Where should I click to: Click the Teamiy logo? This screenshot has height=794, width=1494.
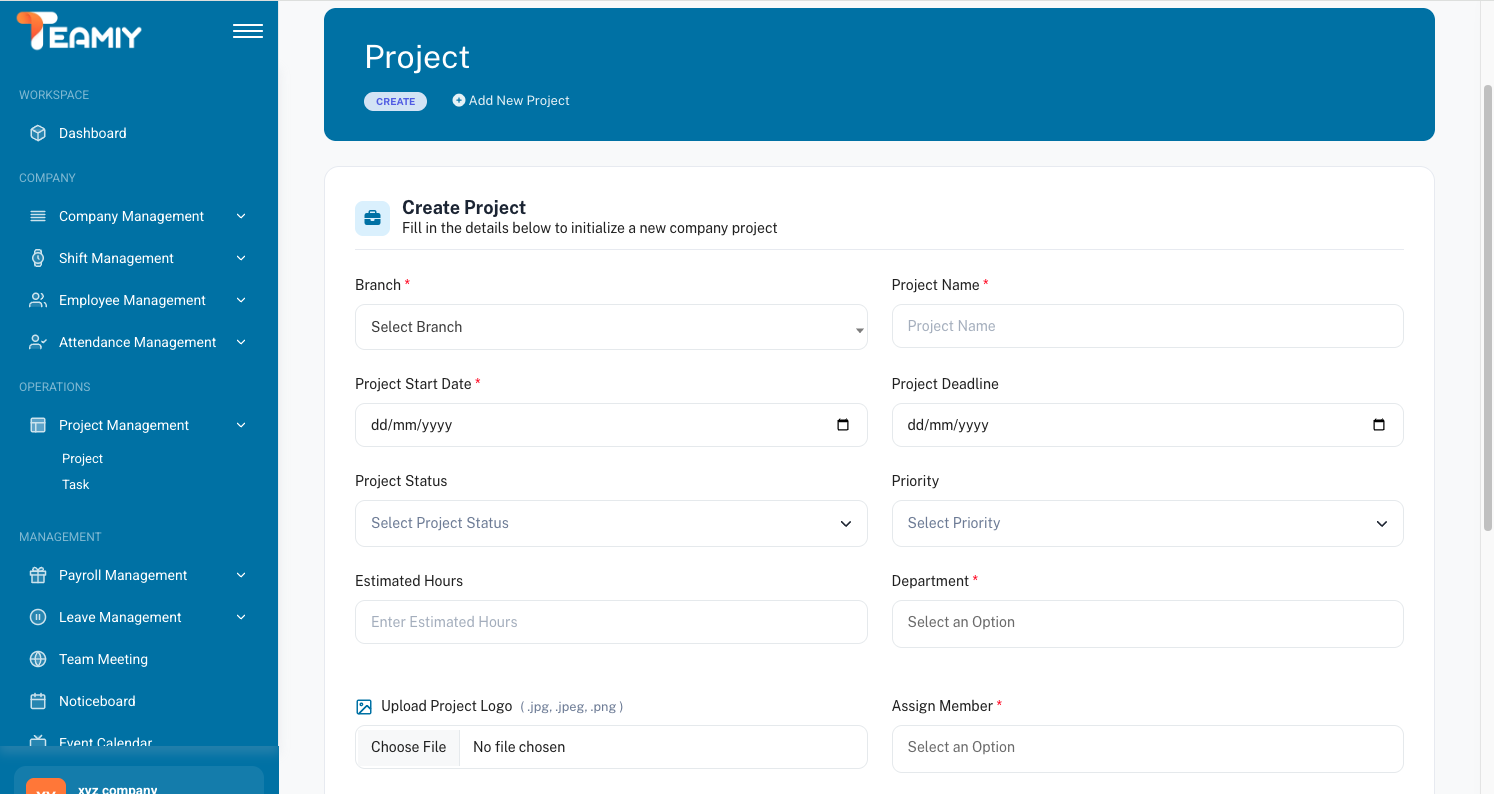pyautogui.click(x=80, y=32)
